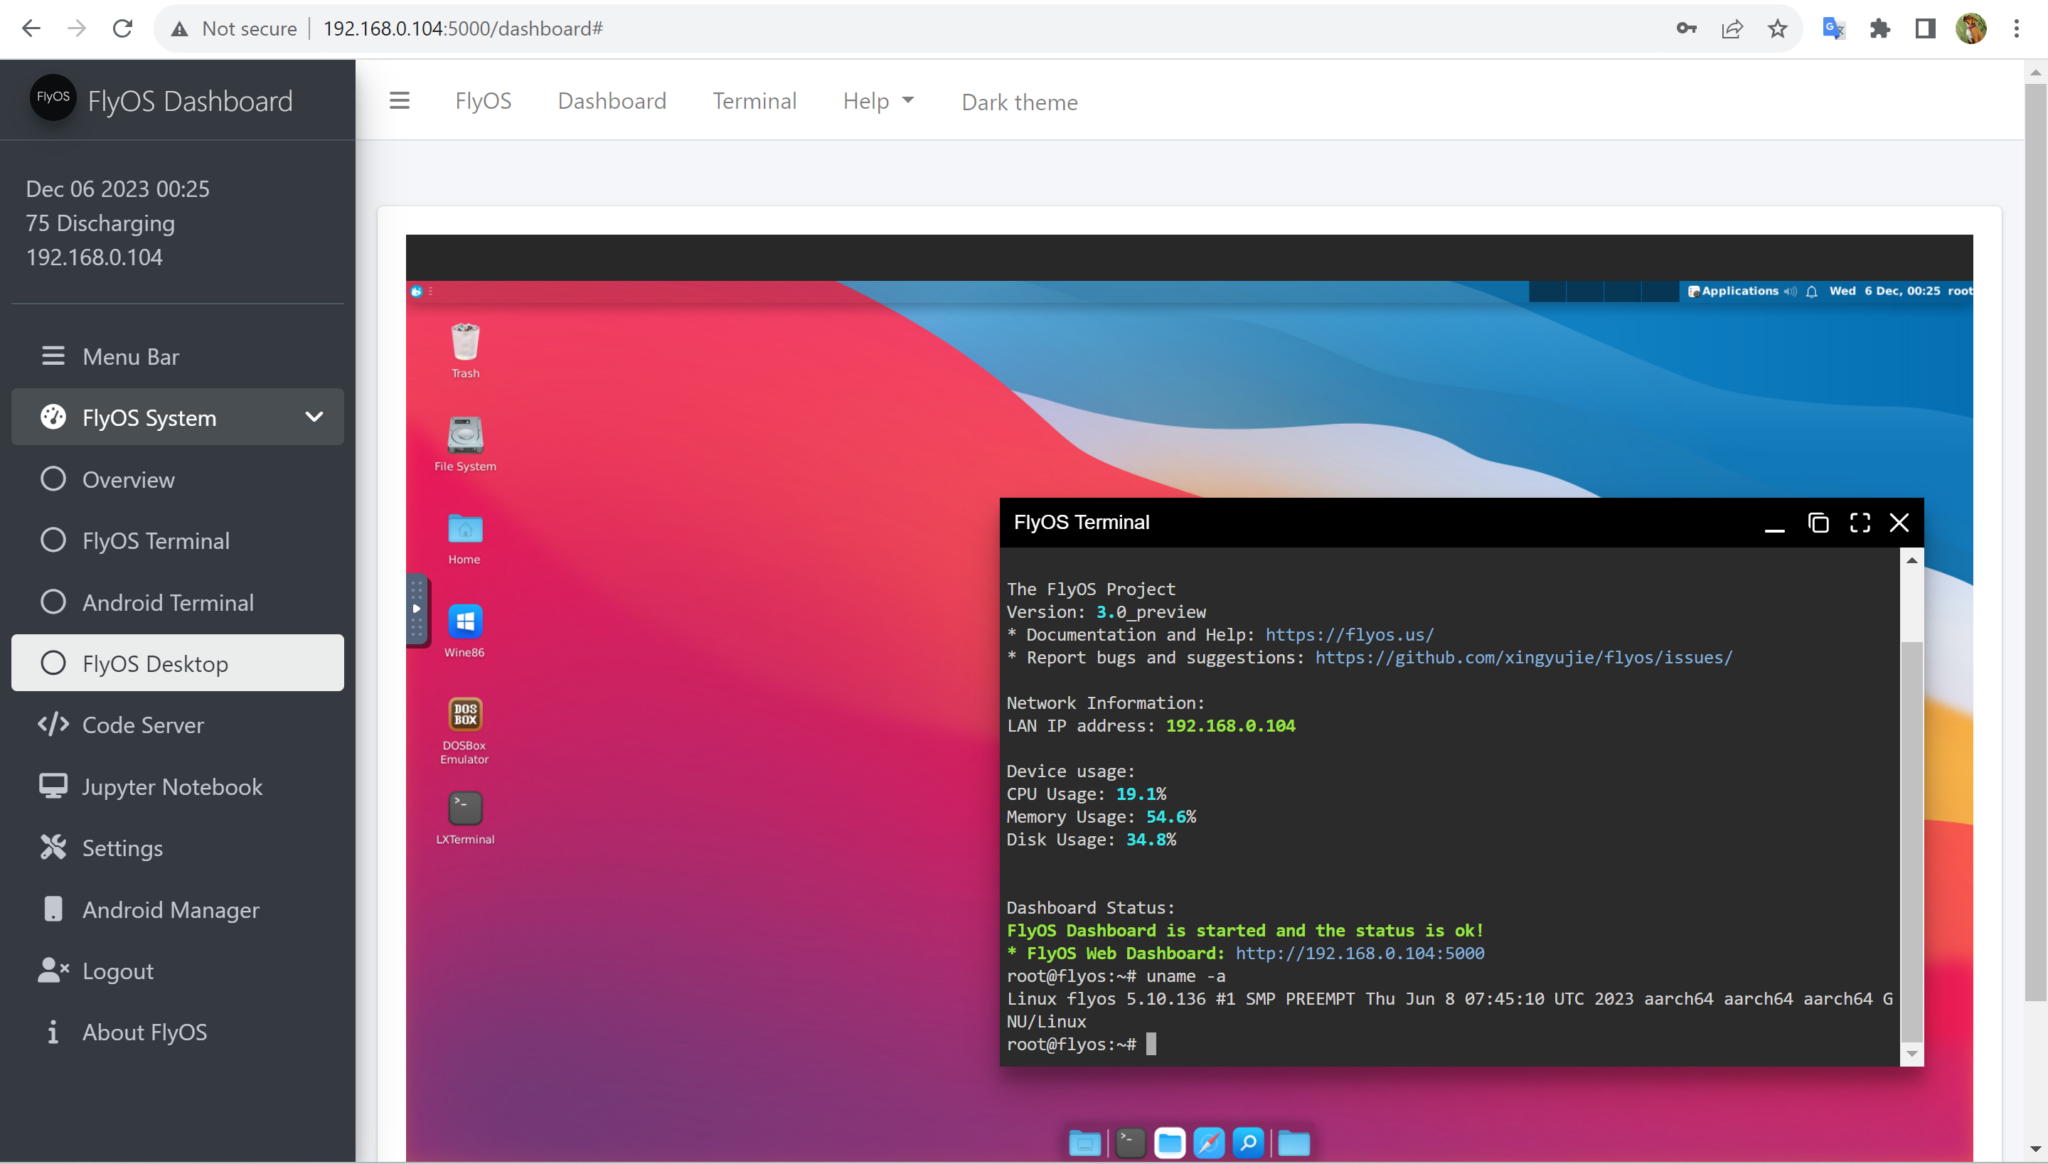Open the terminal icon in the dock
Viewport: 2048px width, 1164px height.
point(1130,1142)
